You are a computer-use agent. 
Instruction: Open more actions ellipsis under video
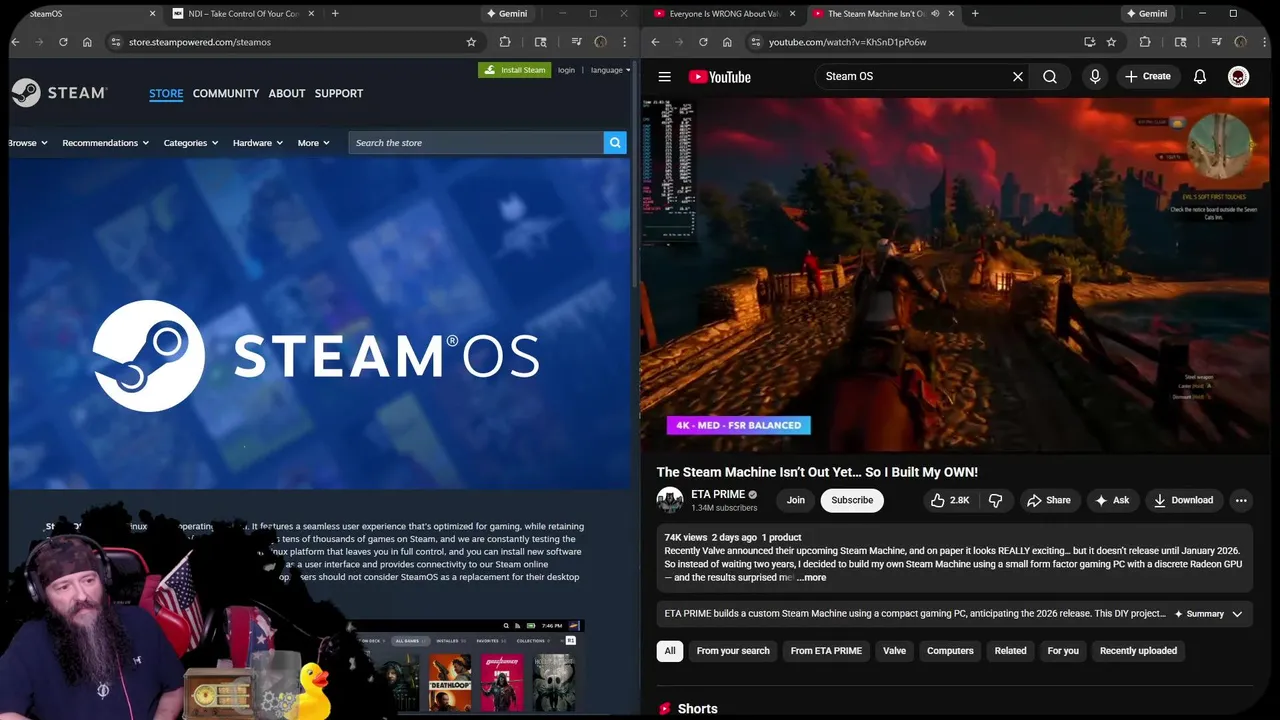pyautogui.click(x=1241, y=500)
